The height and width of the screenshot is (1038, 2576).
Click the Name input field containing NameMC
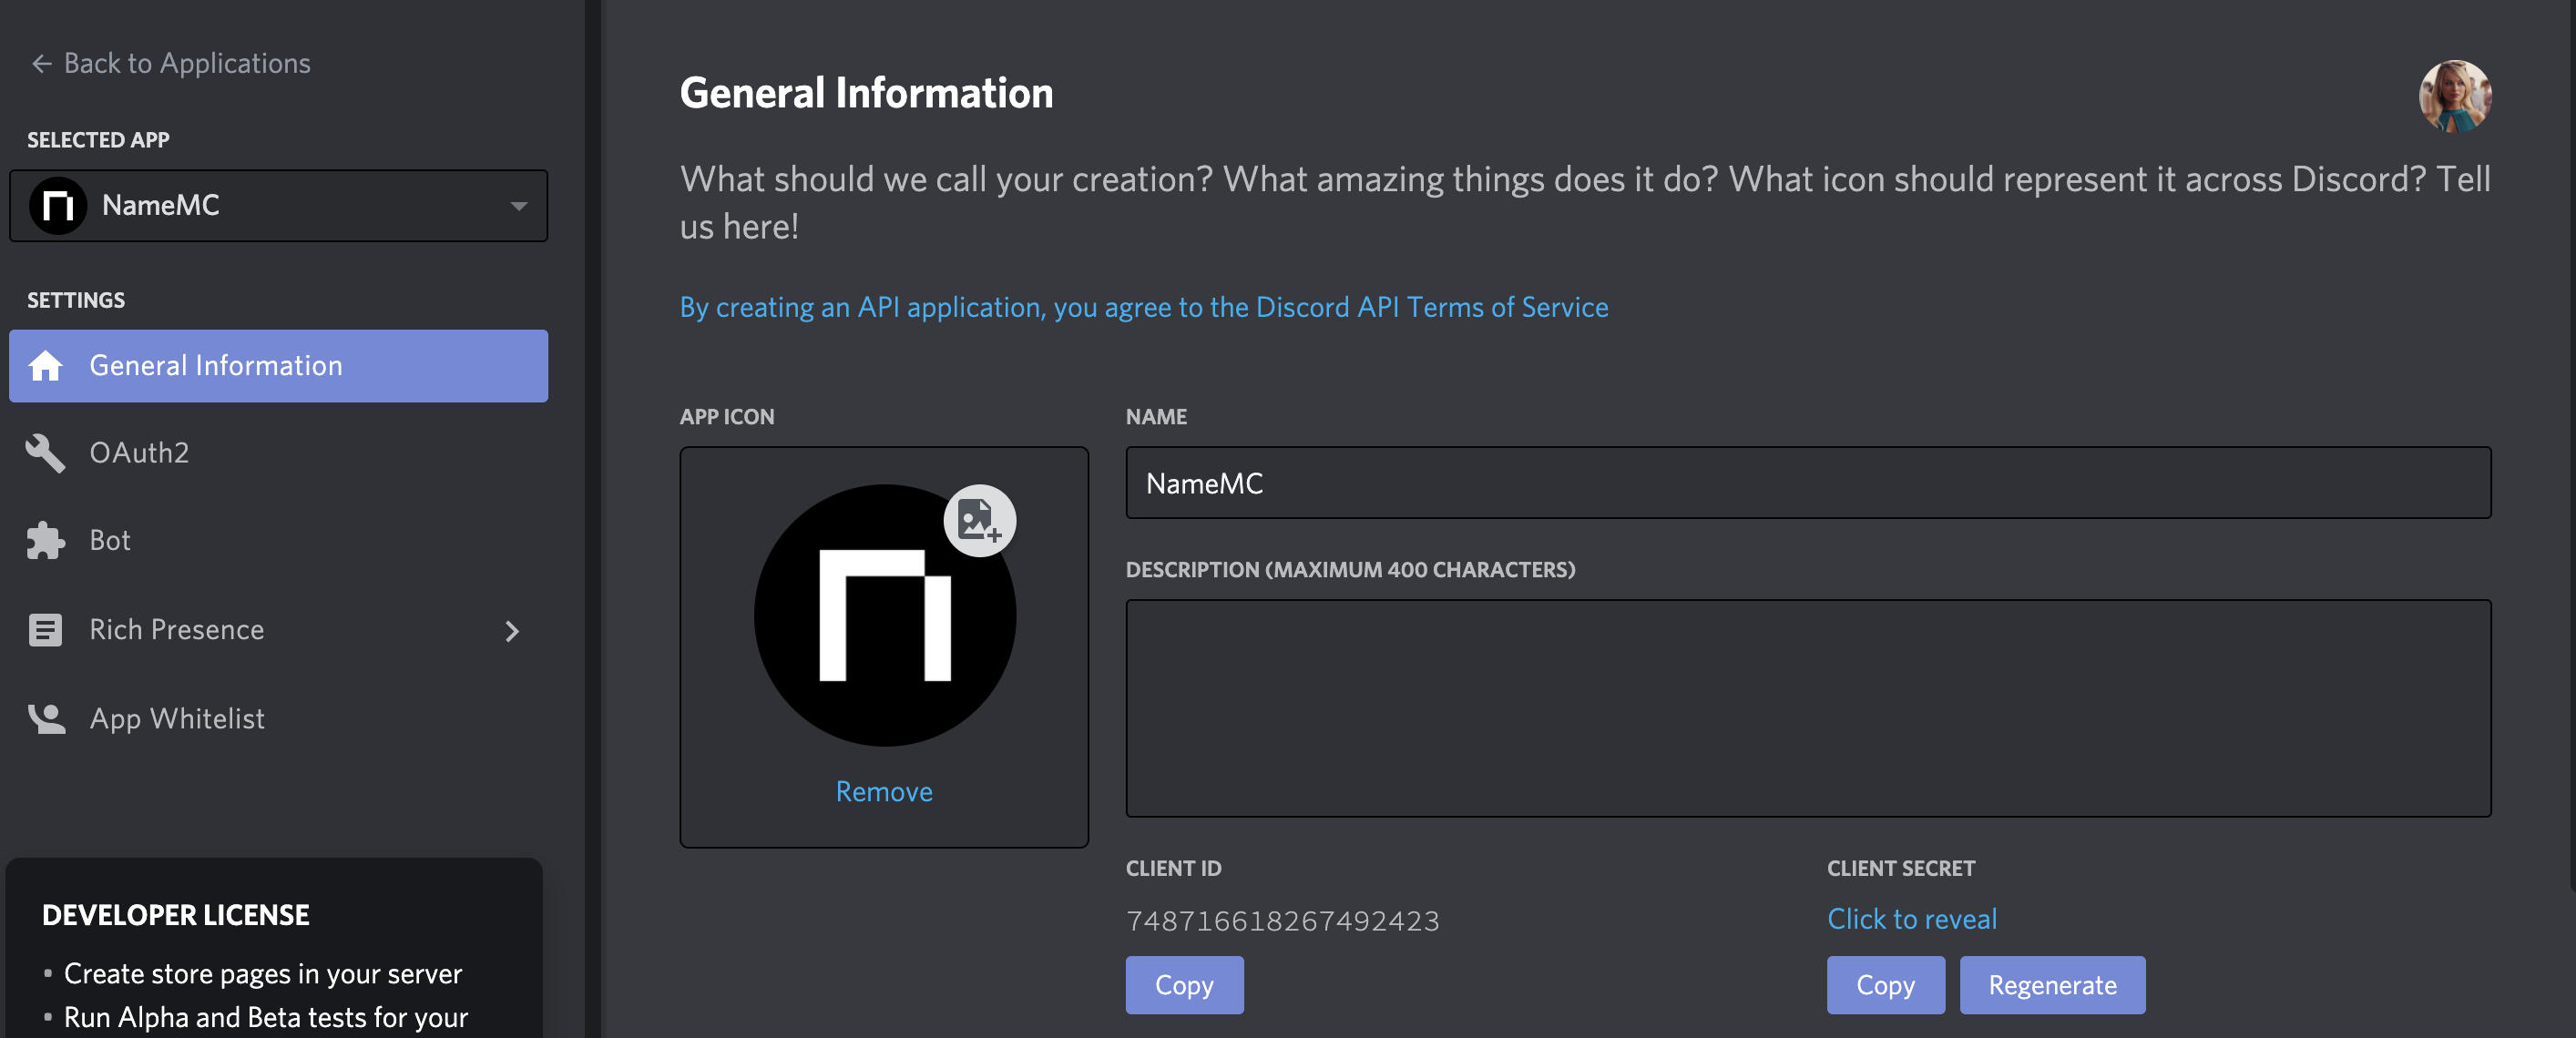(1808, 483)
